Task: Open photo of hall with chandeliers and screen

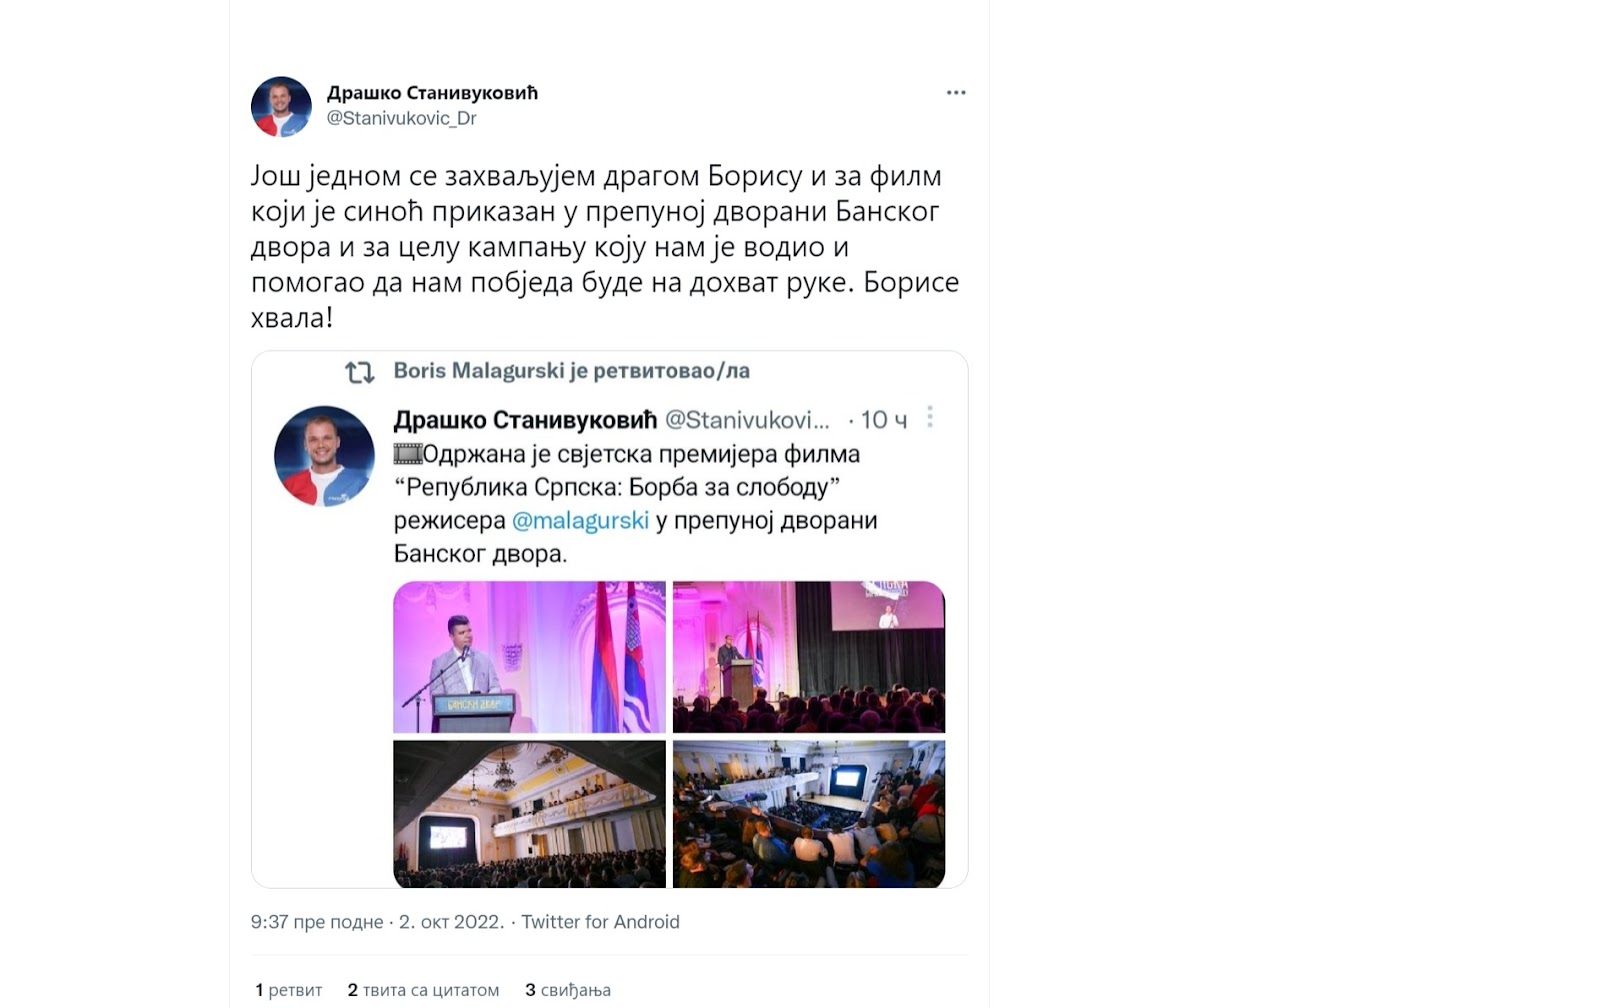Action: click(x=529, y=814)
